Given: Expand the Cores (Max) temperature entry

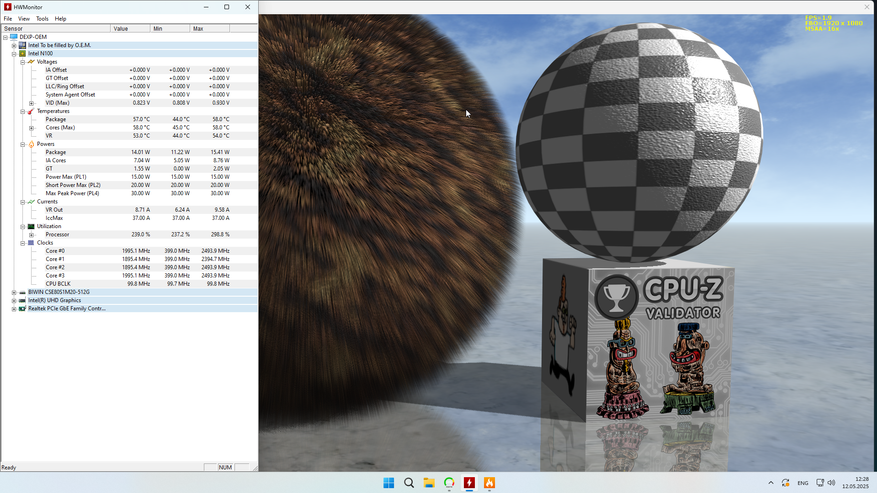Looking at the screenshot, I should click(x=32, y=128).
